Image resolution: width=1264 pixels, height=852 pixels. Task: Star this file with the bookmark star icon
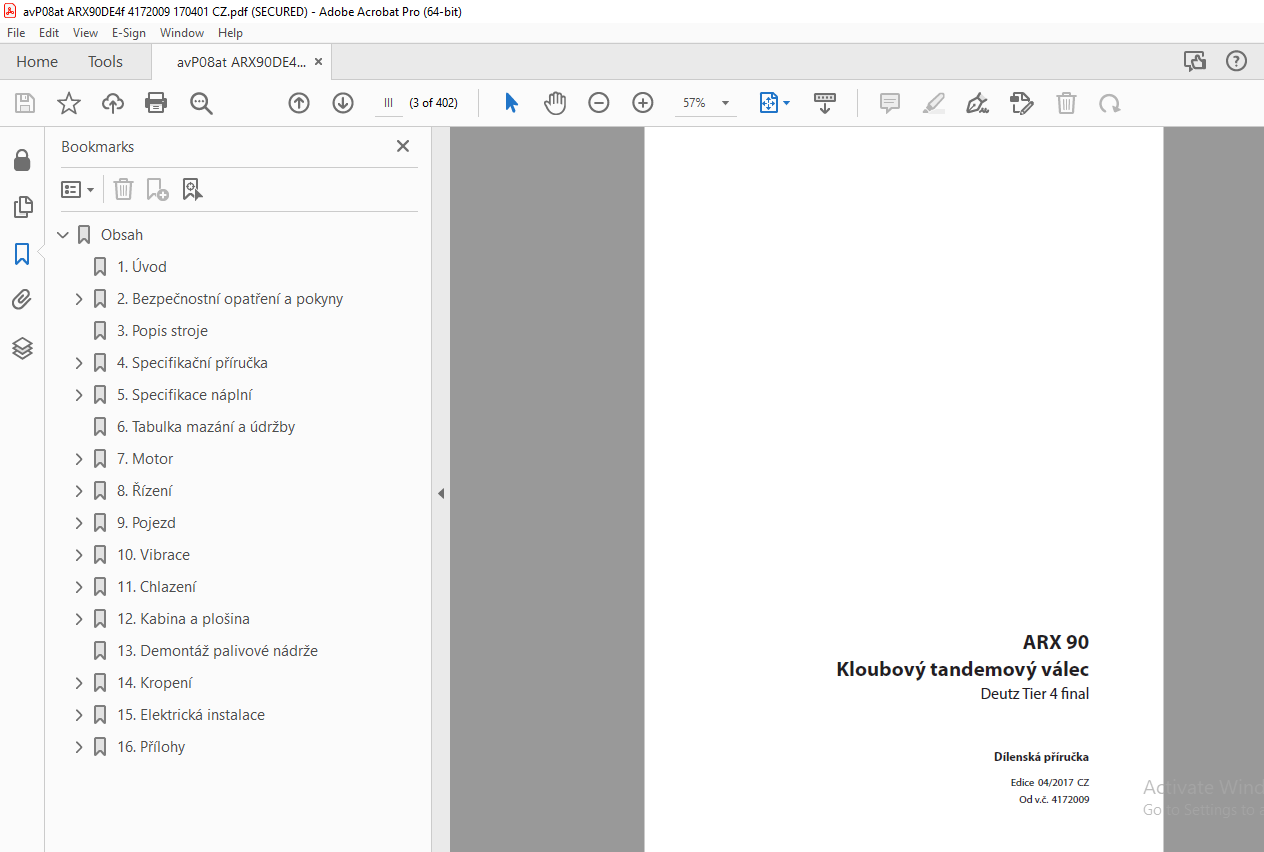click(x=68, y=103)
